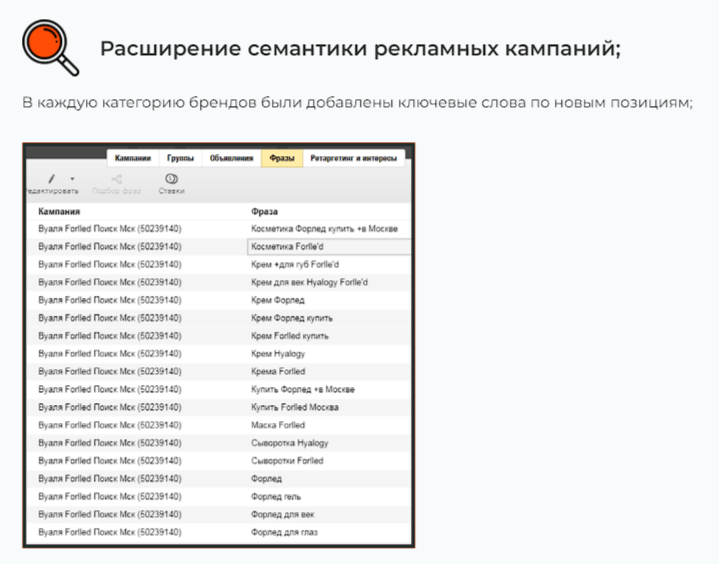Image resolution: width=719 pixels, height=564 pixels.
Task: Click heading Расширение семантики рекламных кампаний
Action: 360,49
